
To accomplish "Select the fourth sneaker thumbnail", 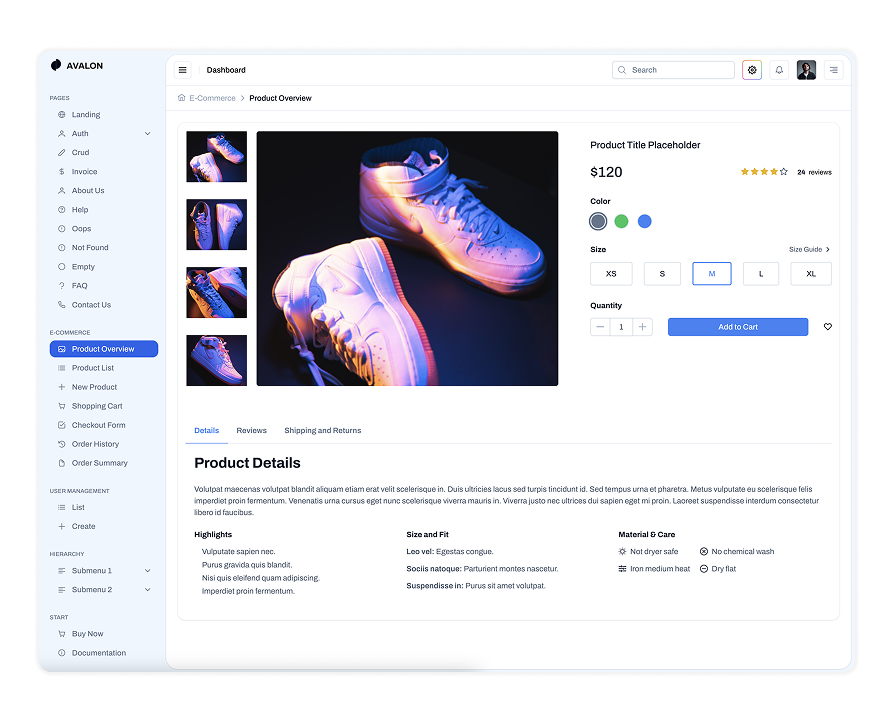I will point(217,360).
